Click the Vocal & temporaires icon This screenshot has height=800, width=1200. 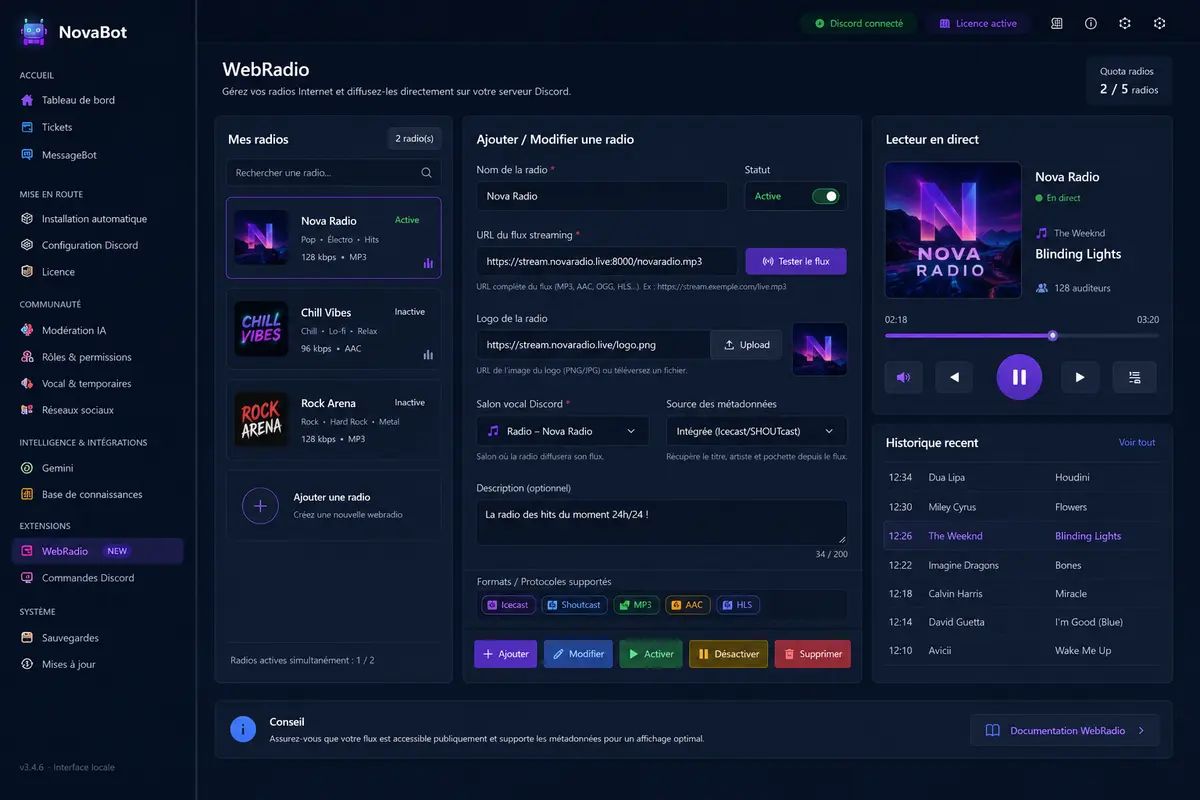(x=28, y=384)
